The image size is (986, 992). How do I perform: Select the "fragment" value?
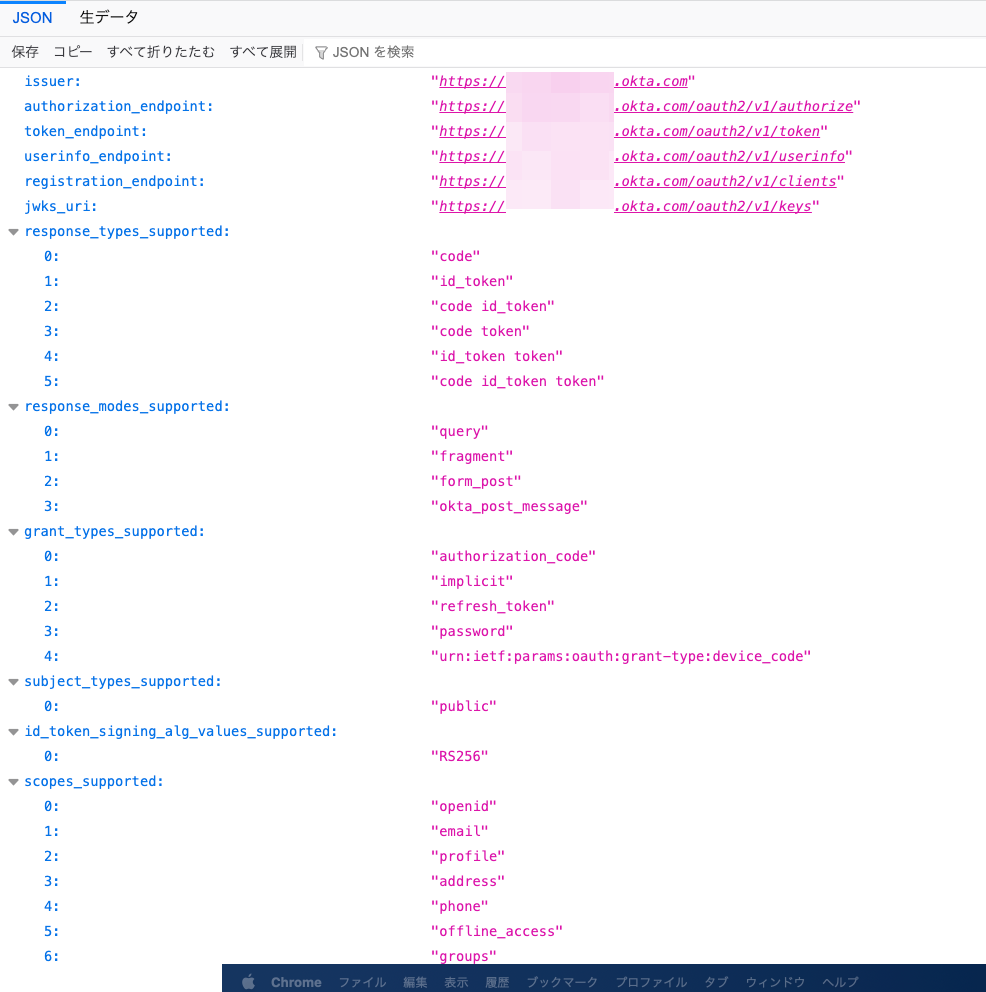472,456
